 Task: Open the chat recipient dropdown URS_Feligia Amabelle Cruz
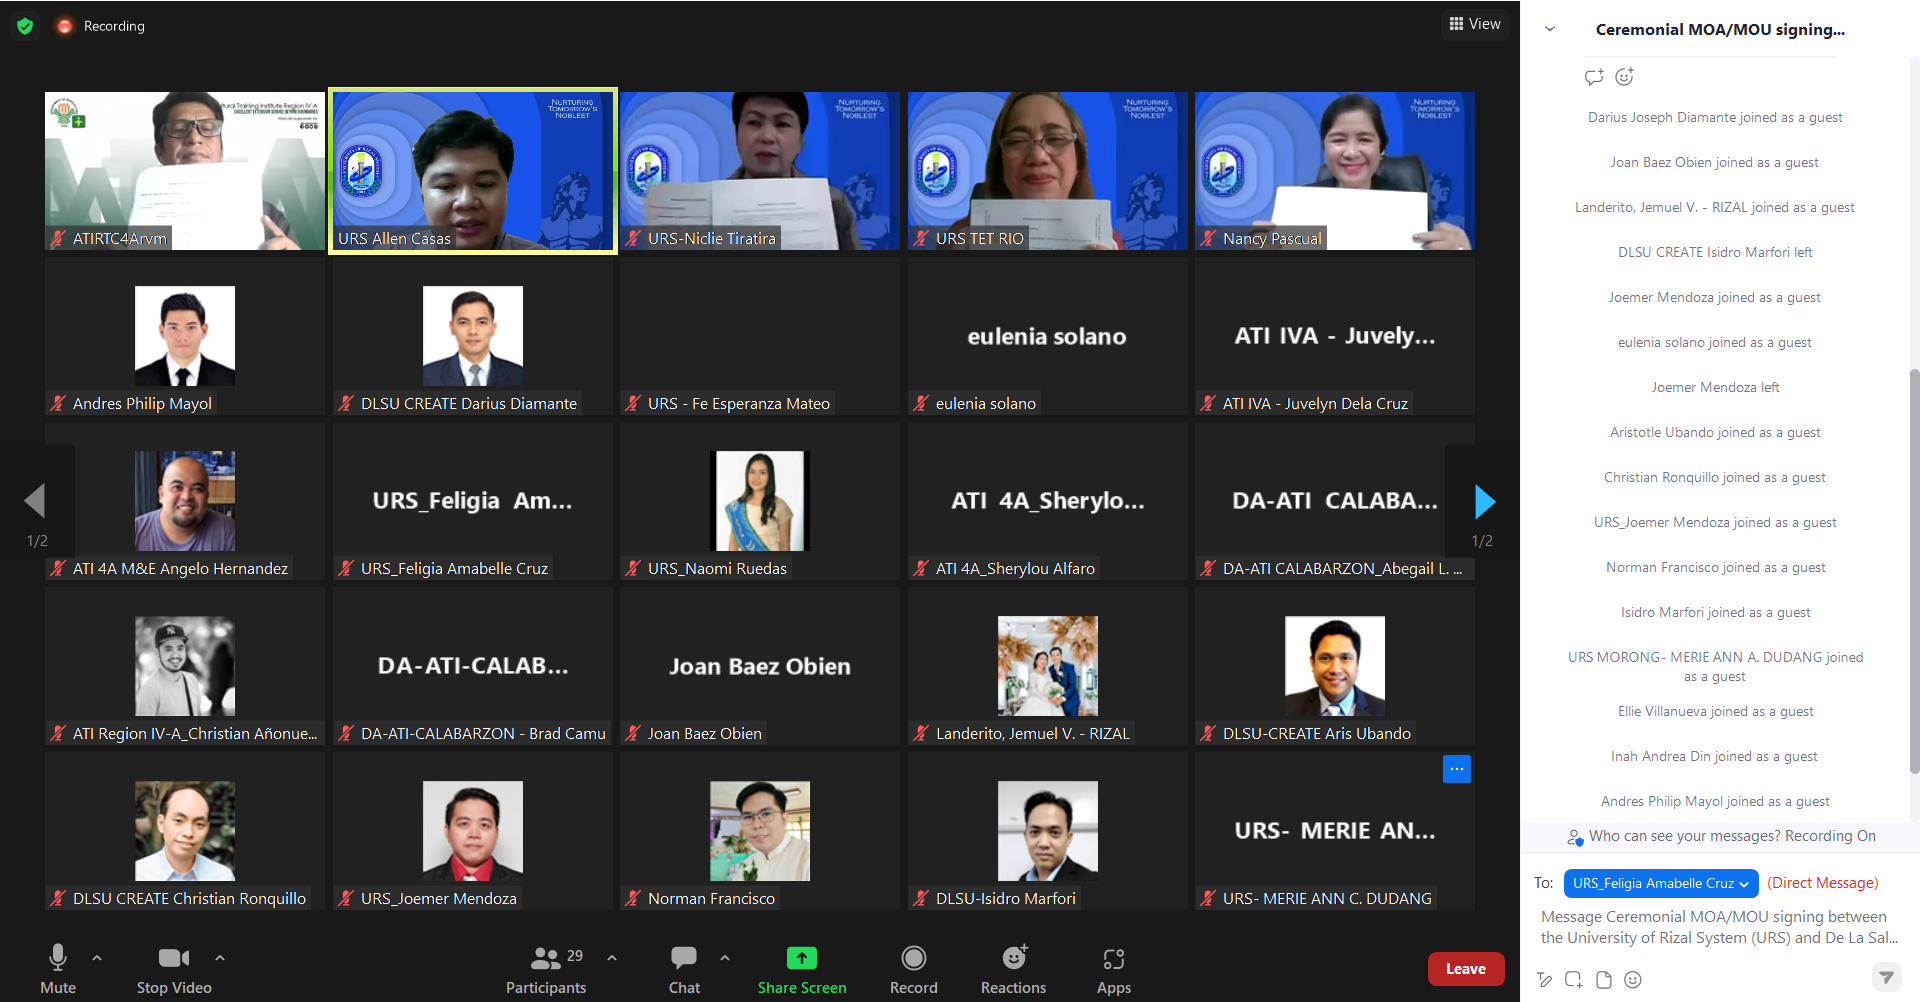pyautogui.click(x=1661, y=883)
